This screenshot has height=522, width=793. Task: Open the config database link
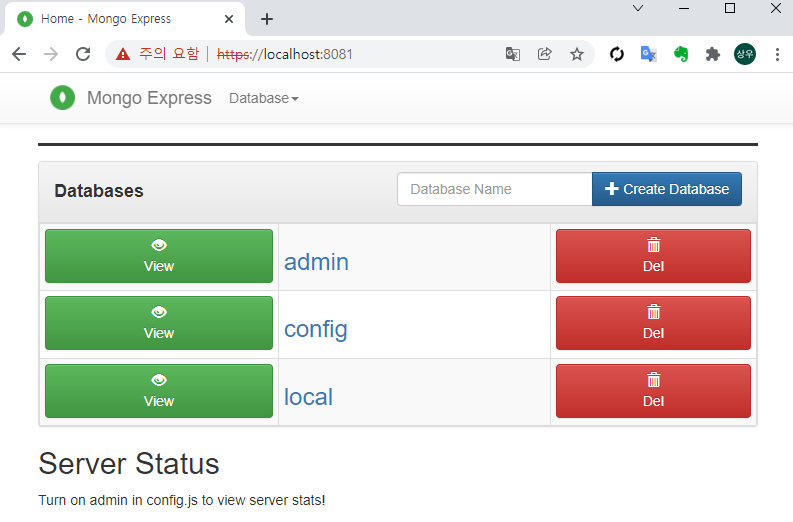coord(316,330)
